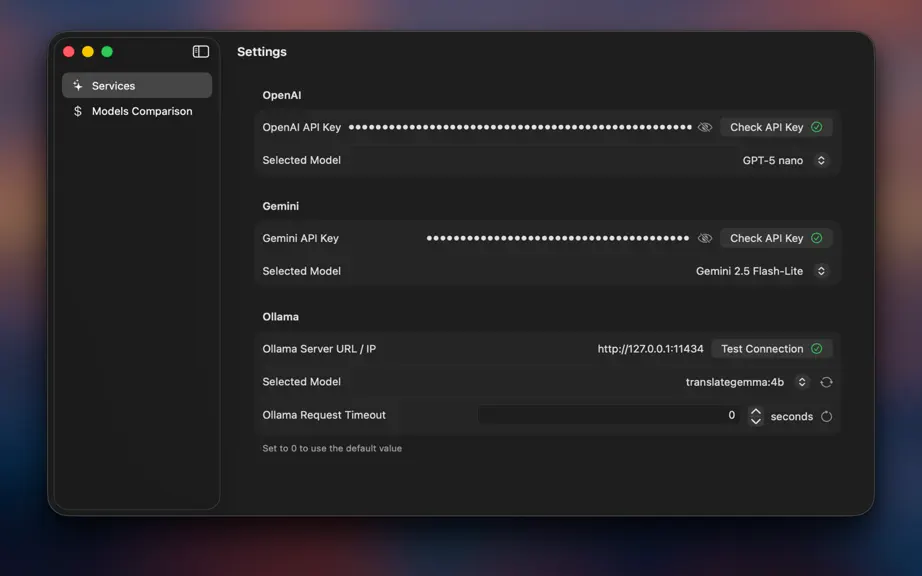Click the Settings title text

(x=262, y=52)
